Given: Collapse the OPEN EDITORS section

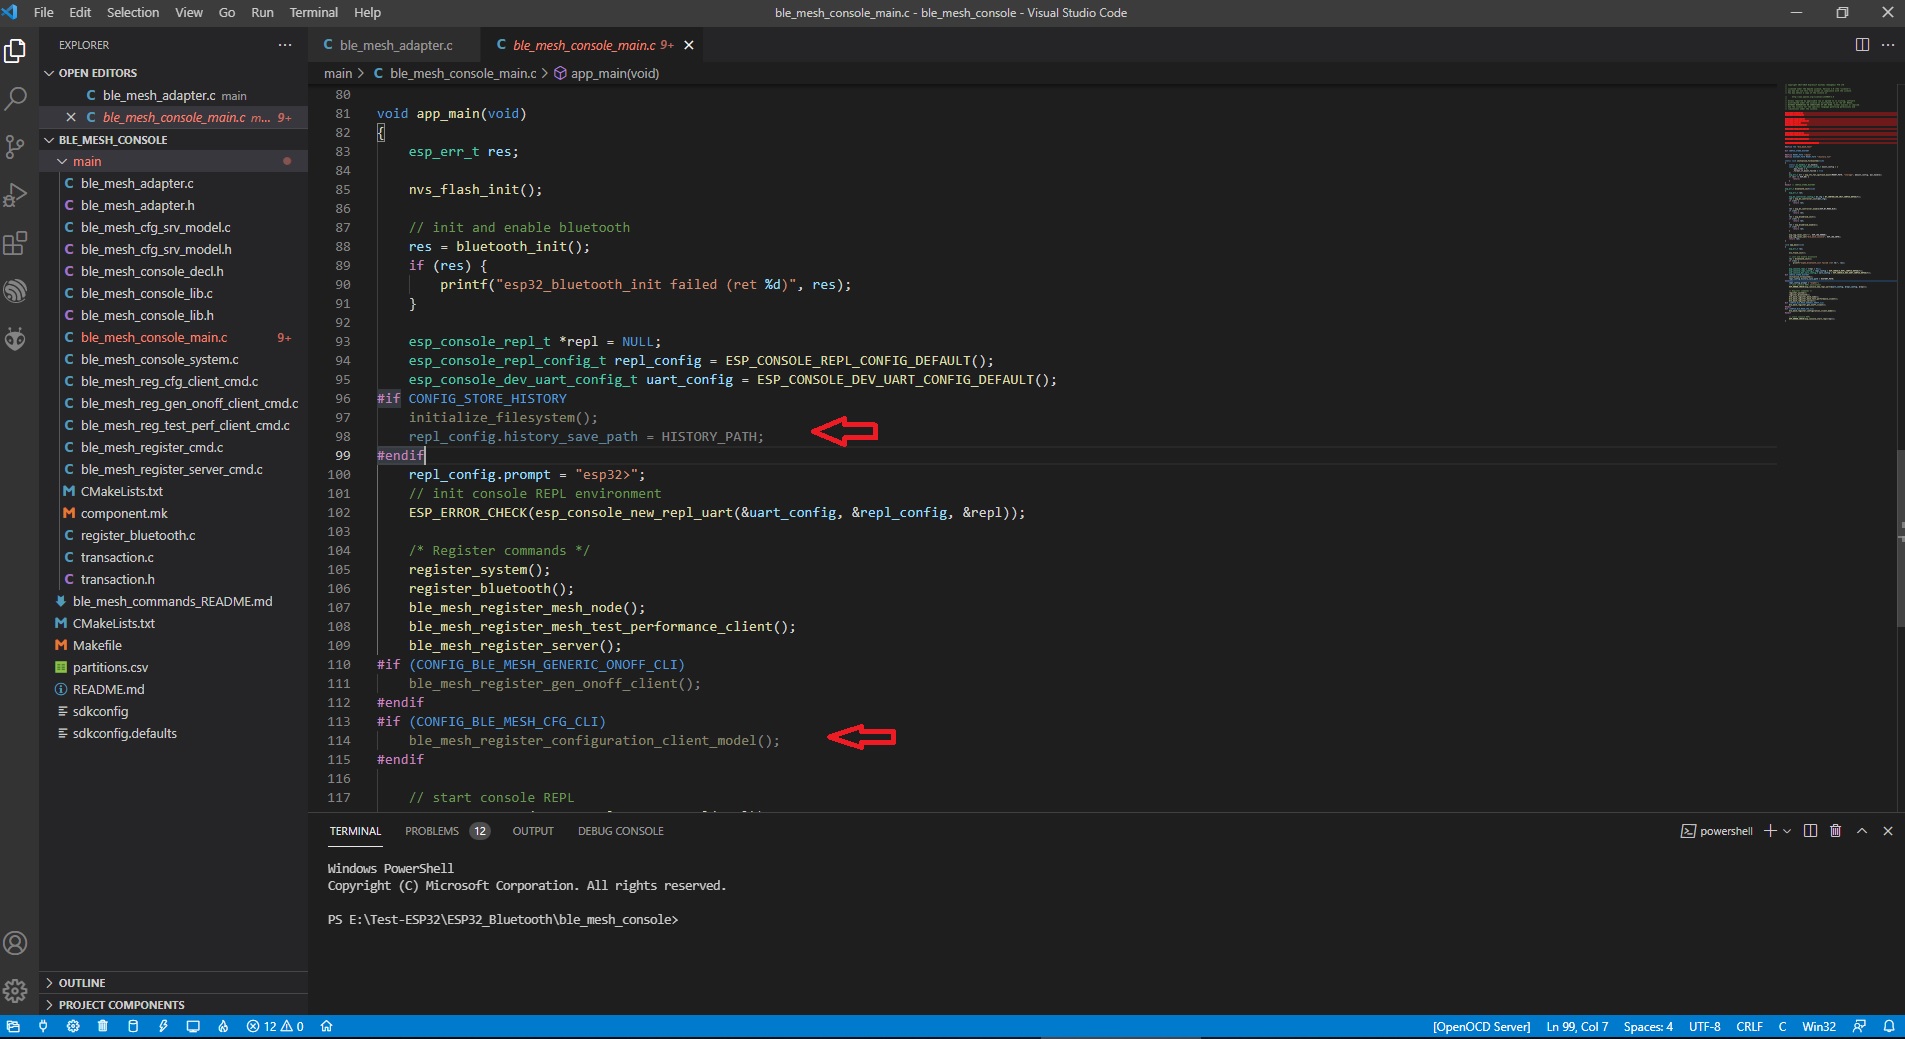Looking at the screenshot, I should coord(98,73).
